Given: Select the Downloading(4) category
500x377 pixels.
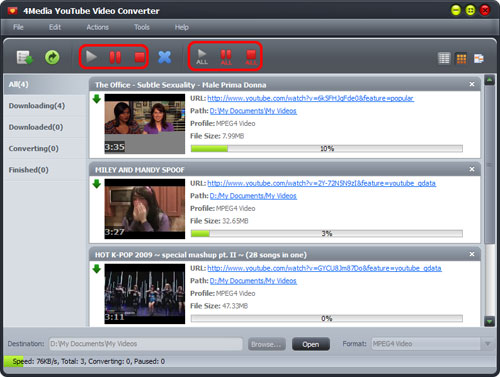Looking at the screenshot, I should 46,106.
